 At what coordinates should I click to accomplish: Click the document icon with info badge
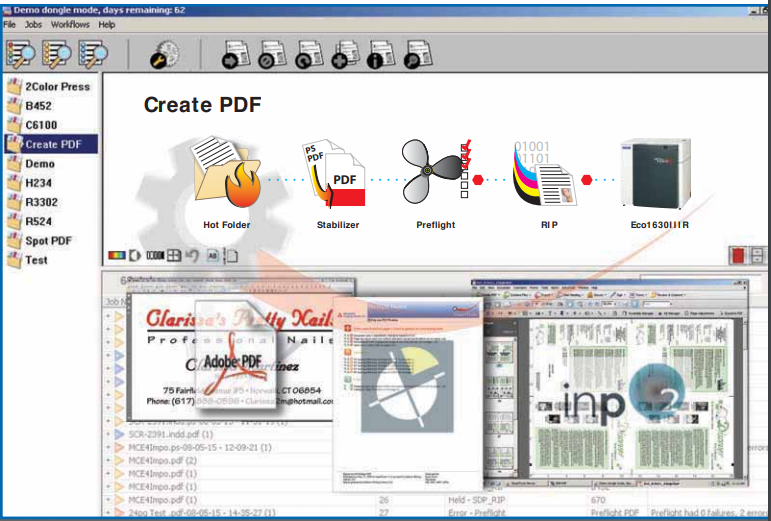click(x=382, y=54)
